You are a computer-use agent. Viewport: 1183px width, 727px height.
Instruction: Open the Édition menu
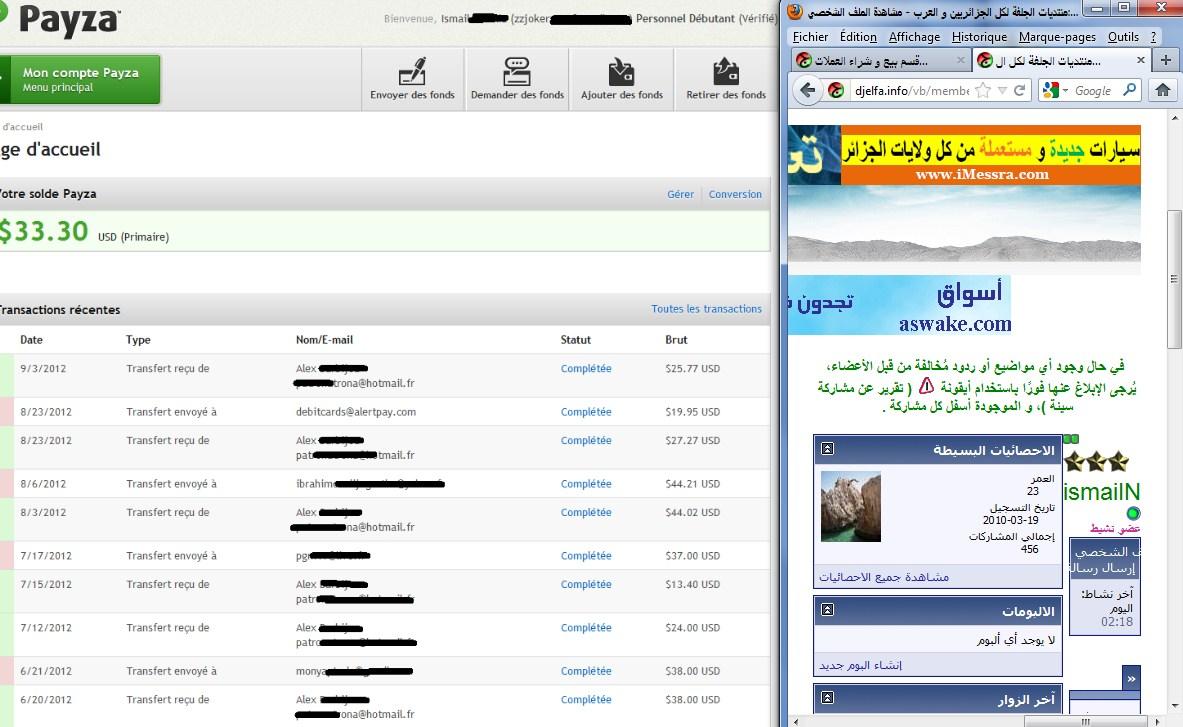tap(858, 37)
